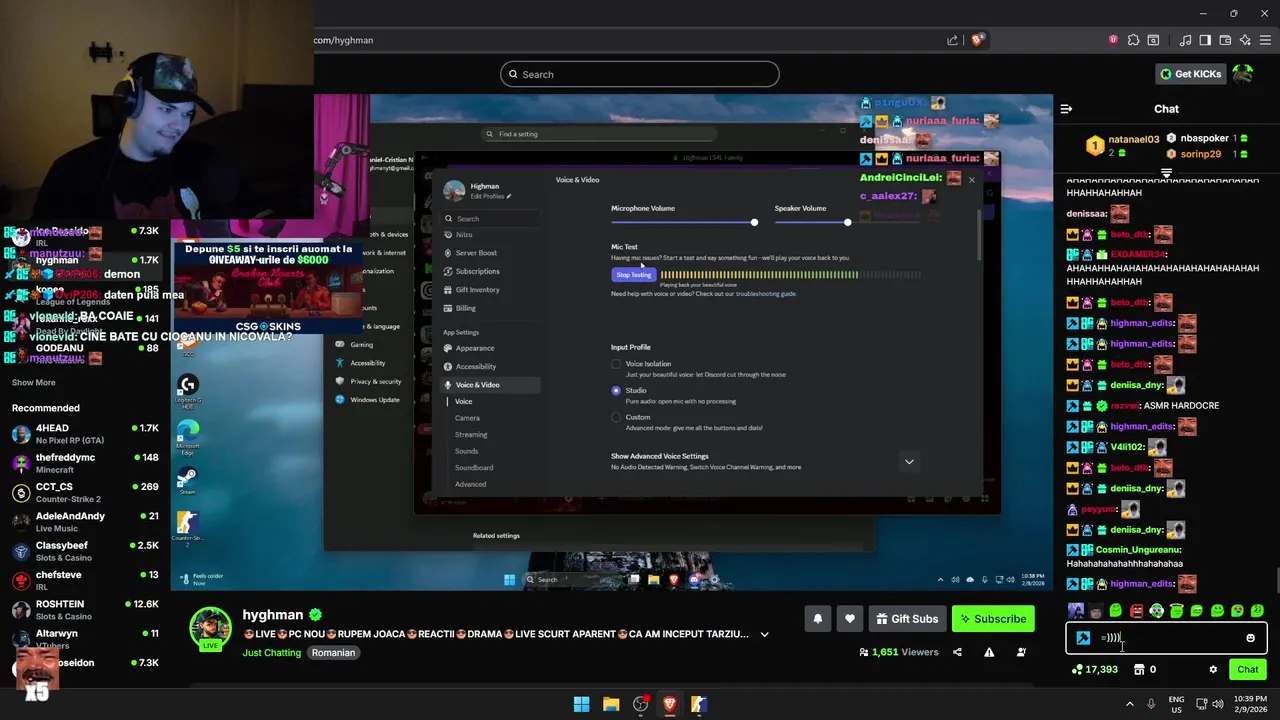Click the moderator hammer badge in chat input
This screenshot has width=1280, height=720.
click(1083, 638)
